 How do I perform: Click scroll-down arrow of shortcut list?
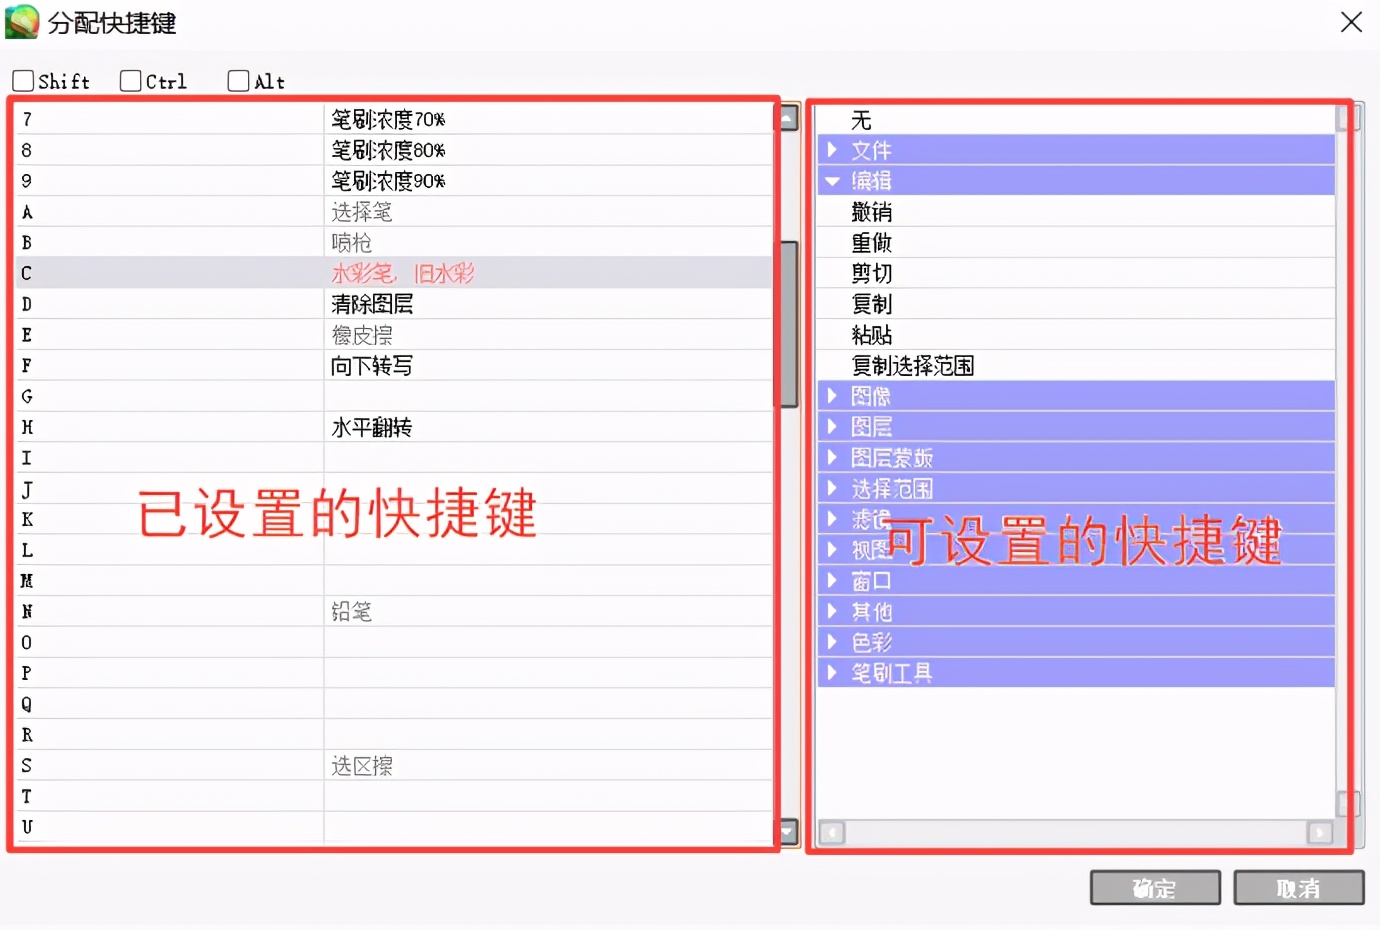pos(789,831)
